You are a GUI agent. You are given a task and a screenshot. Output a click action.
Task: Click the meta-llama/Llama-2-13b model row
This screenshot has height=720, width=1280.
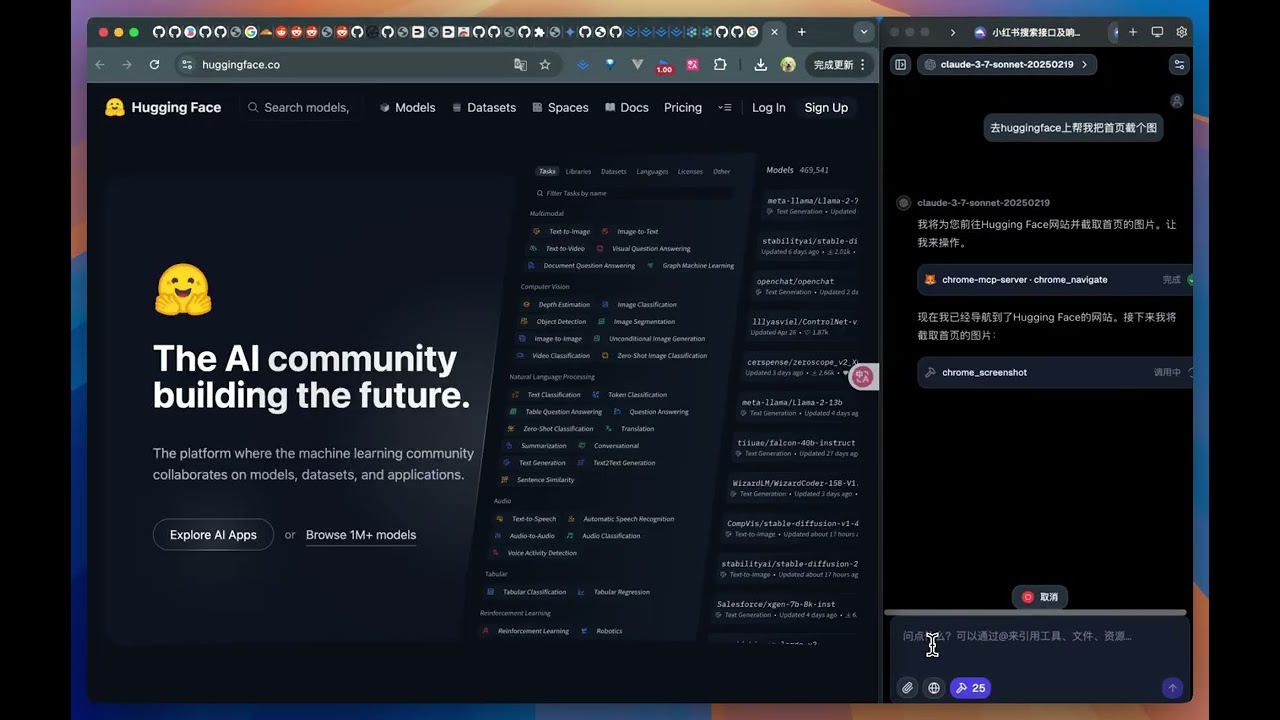[x=799, y=407]
